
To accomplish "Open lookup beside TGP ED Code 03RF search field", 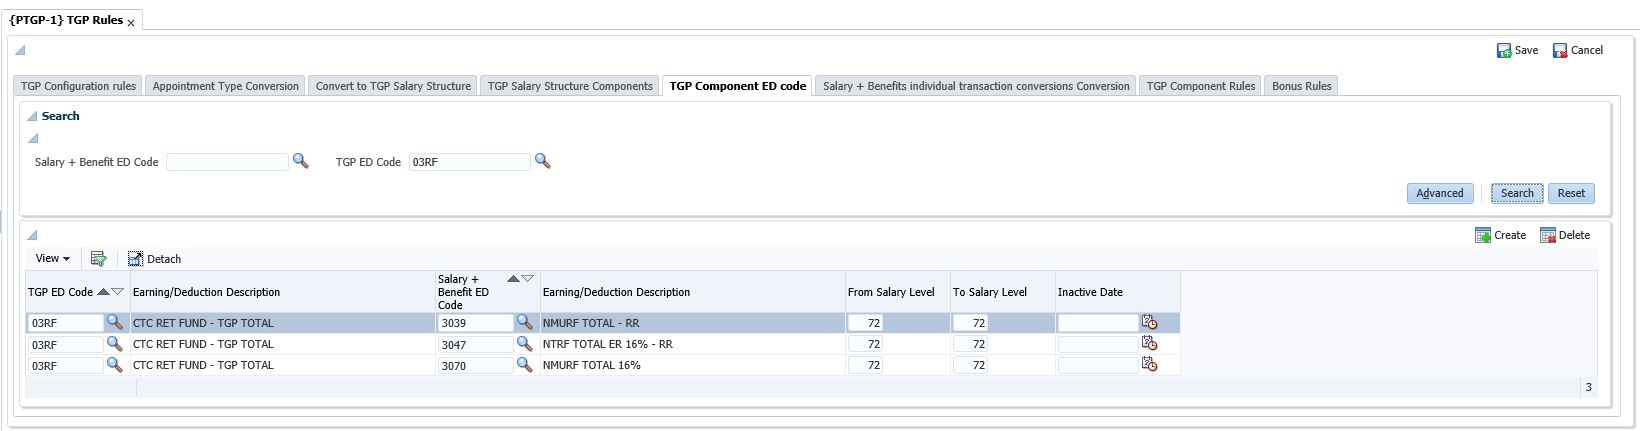I will pos(542,161).
